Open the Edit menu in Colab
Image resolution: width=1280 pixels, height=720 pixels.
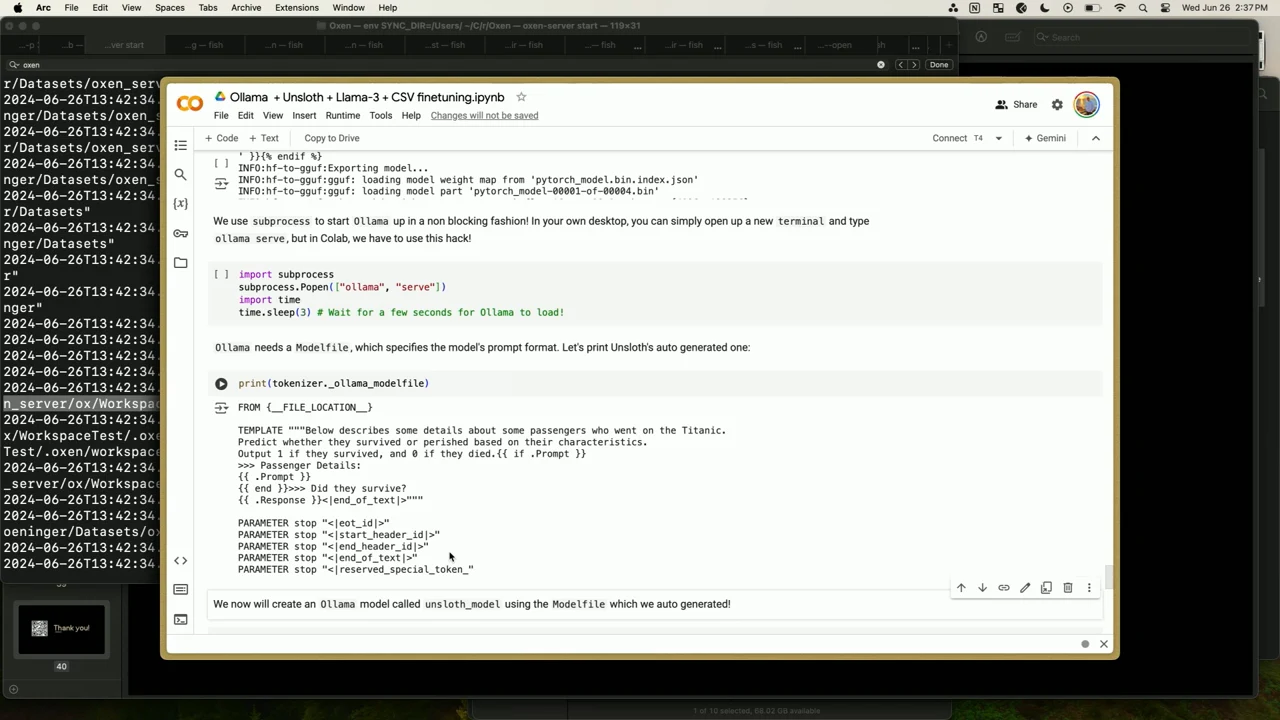(x=245, y=115)
